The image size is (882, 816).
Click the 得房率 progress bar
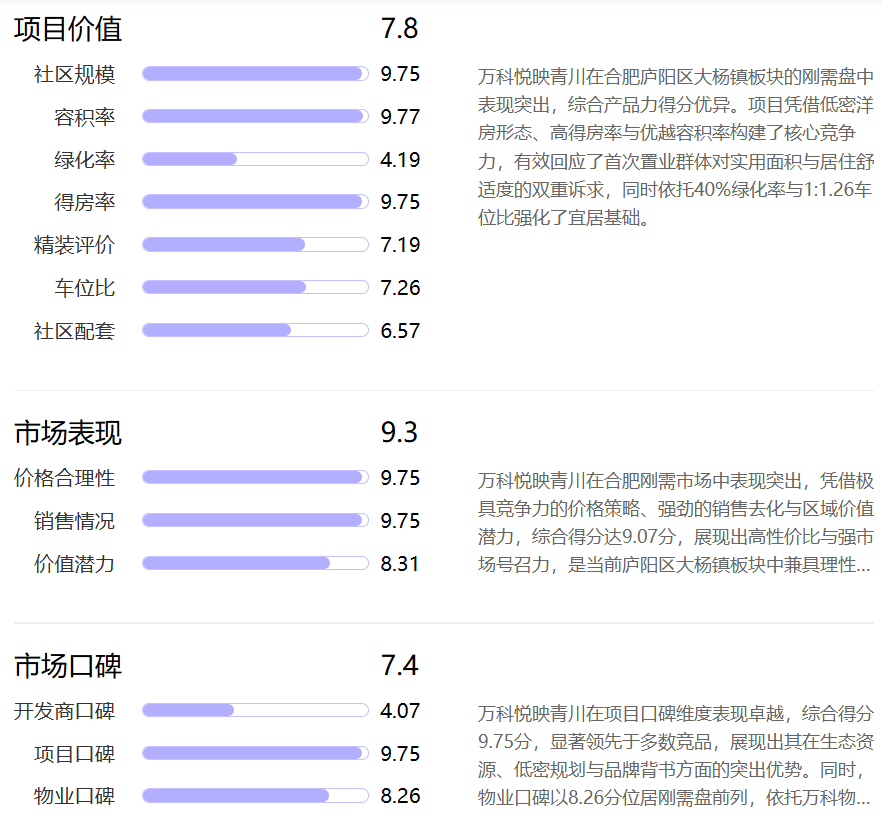[x=255, y=201]
